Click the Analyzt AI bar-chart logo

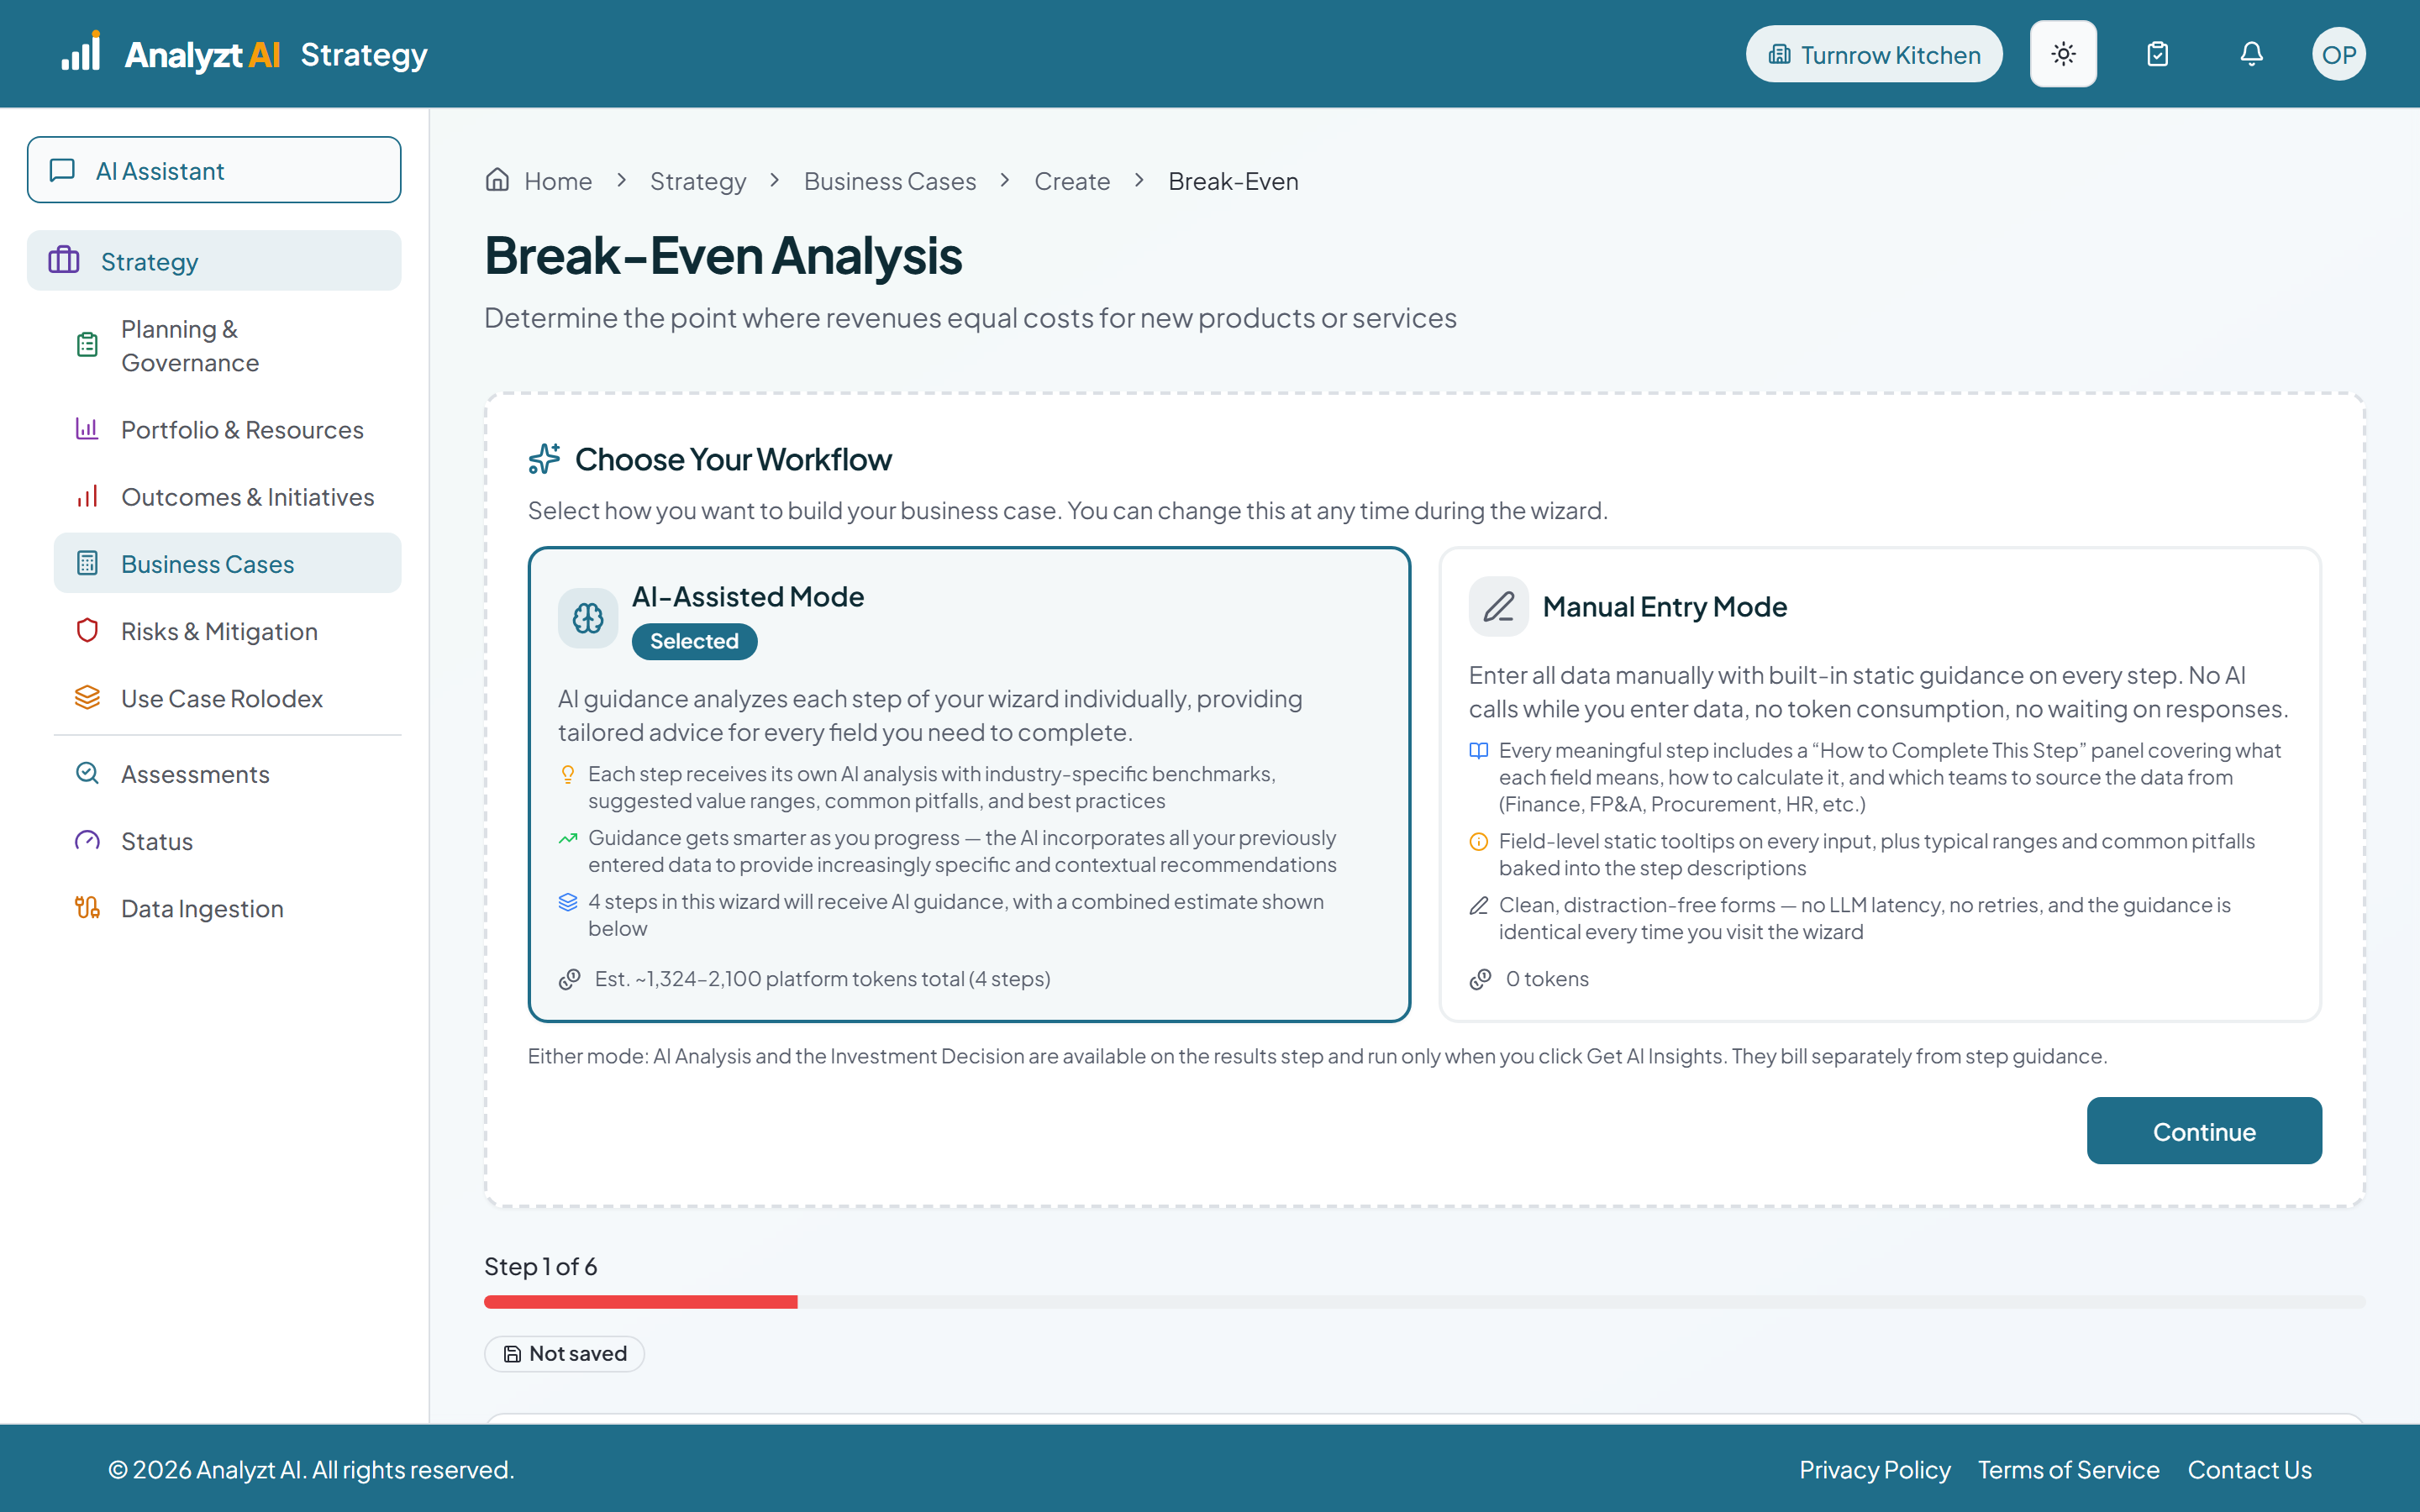tap(80, 52)
